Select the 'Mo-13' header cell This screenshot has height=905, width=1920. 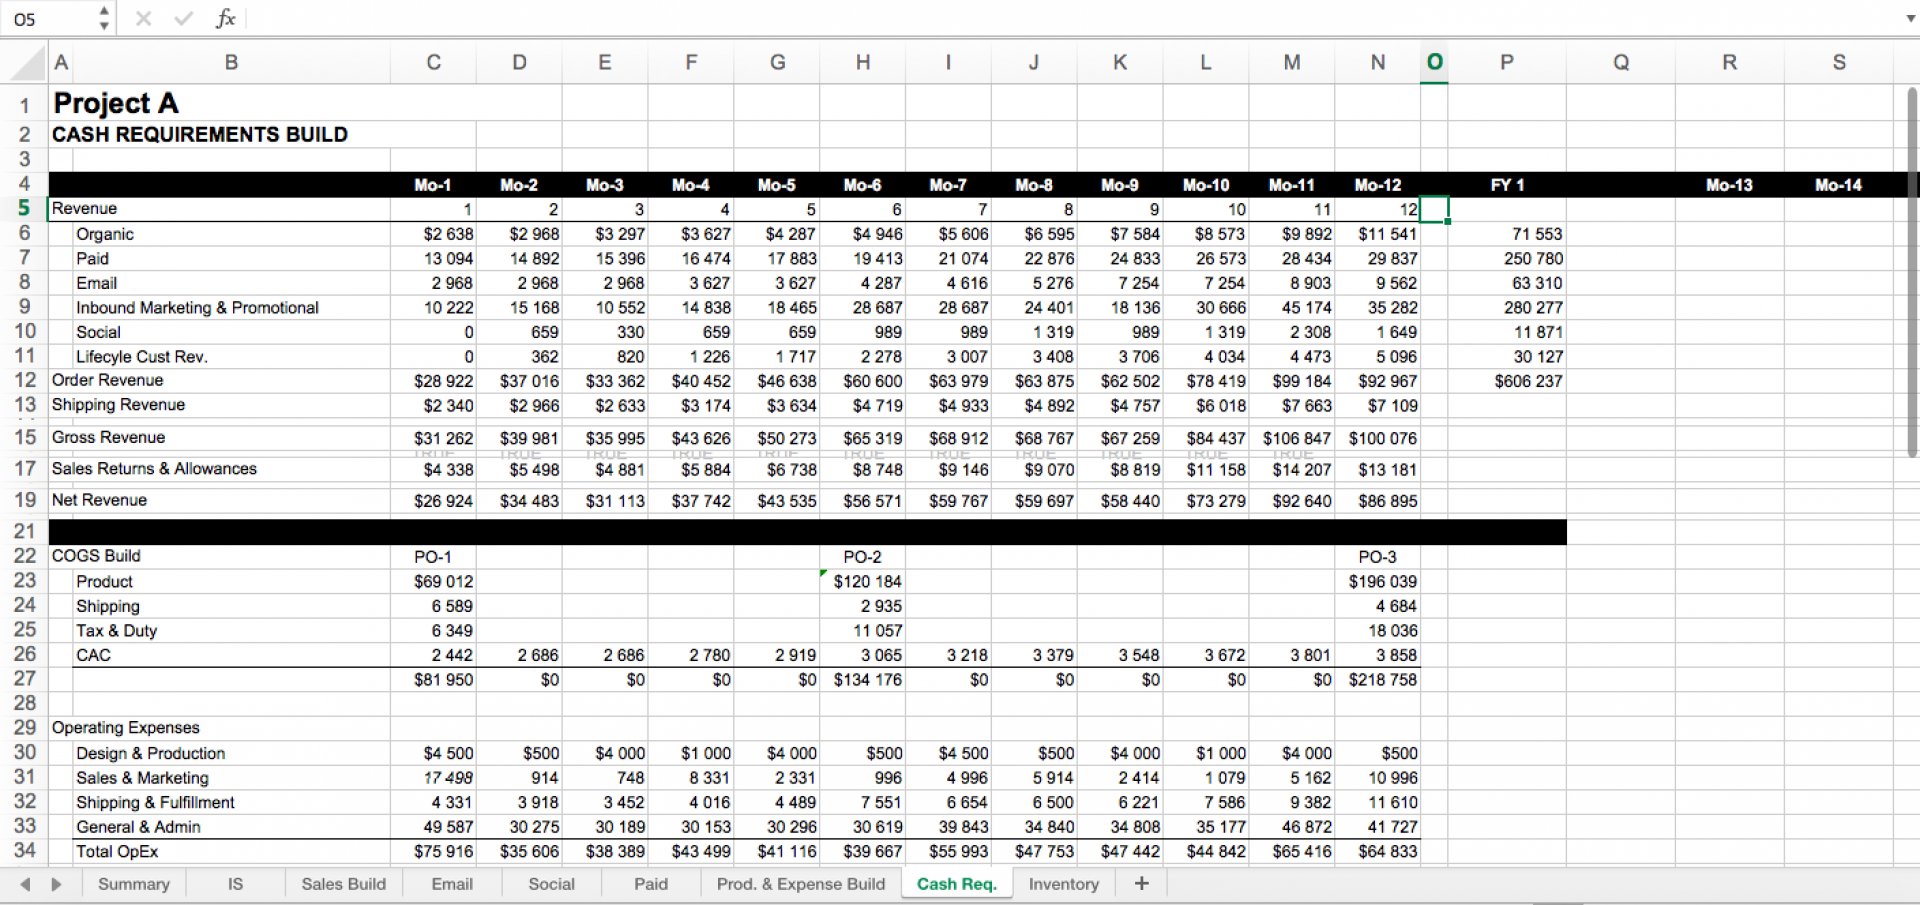[1729, 185]
